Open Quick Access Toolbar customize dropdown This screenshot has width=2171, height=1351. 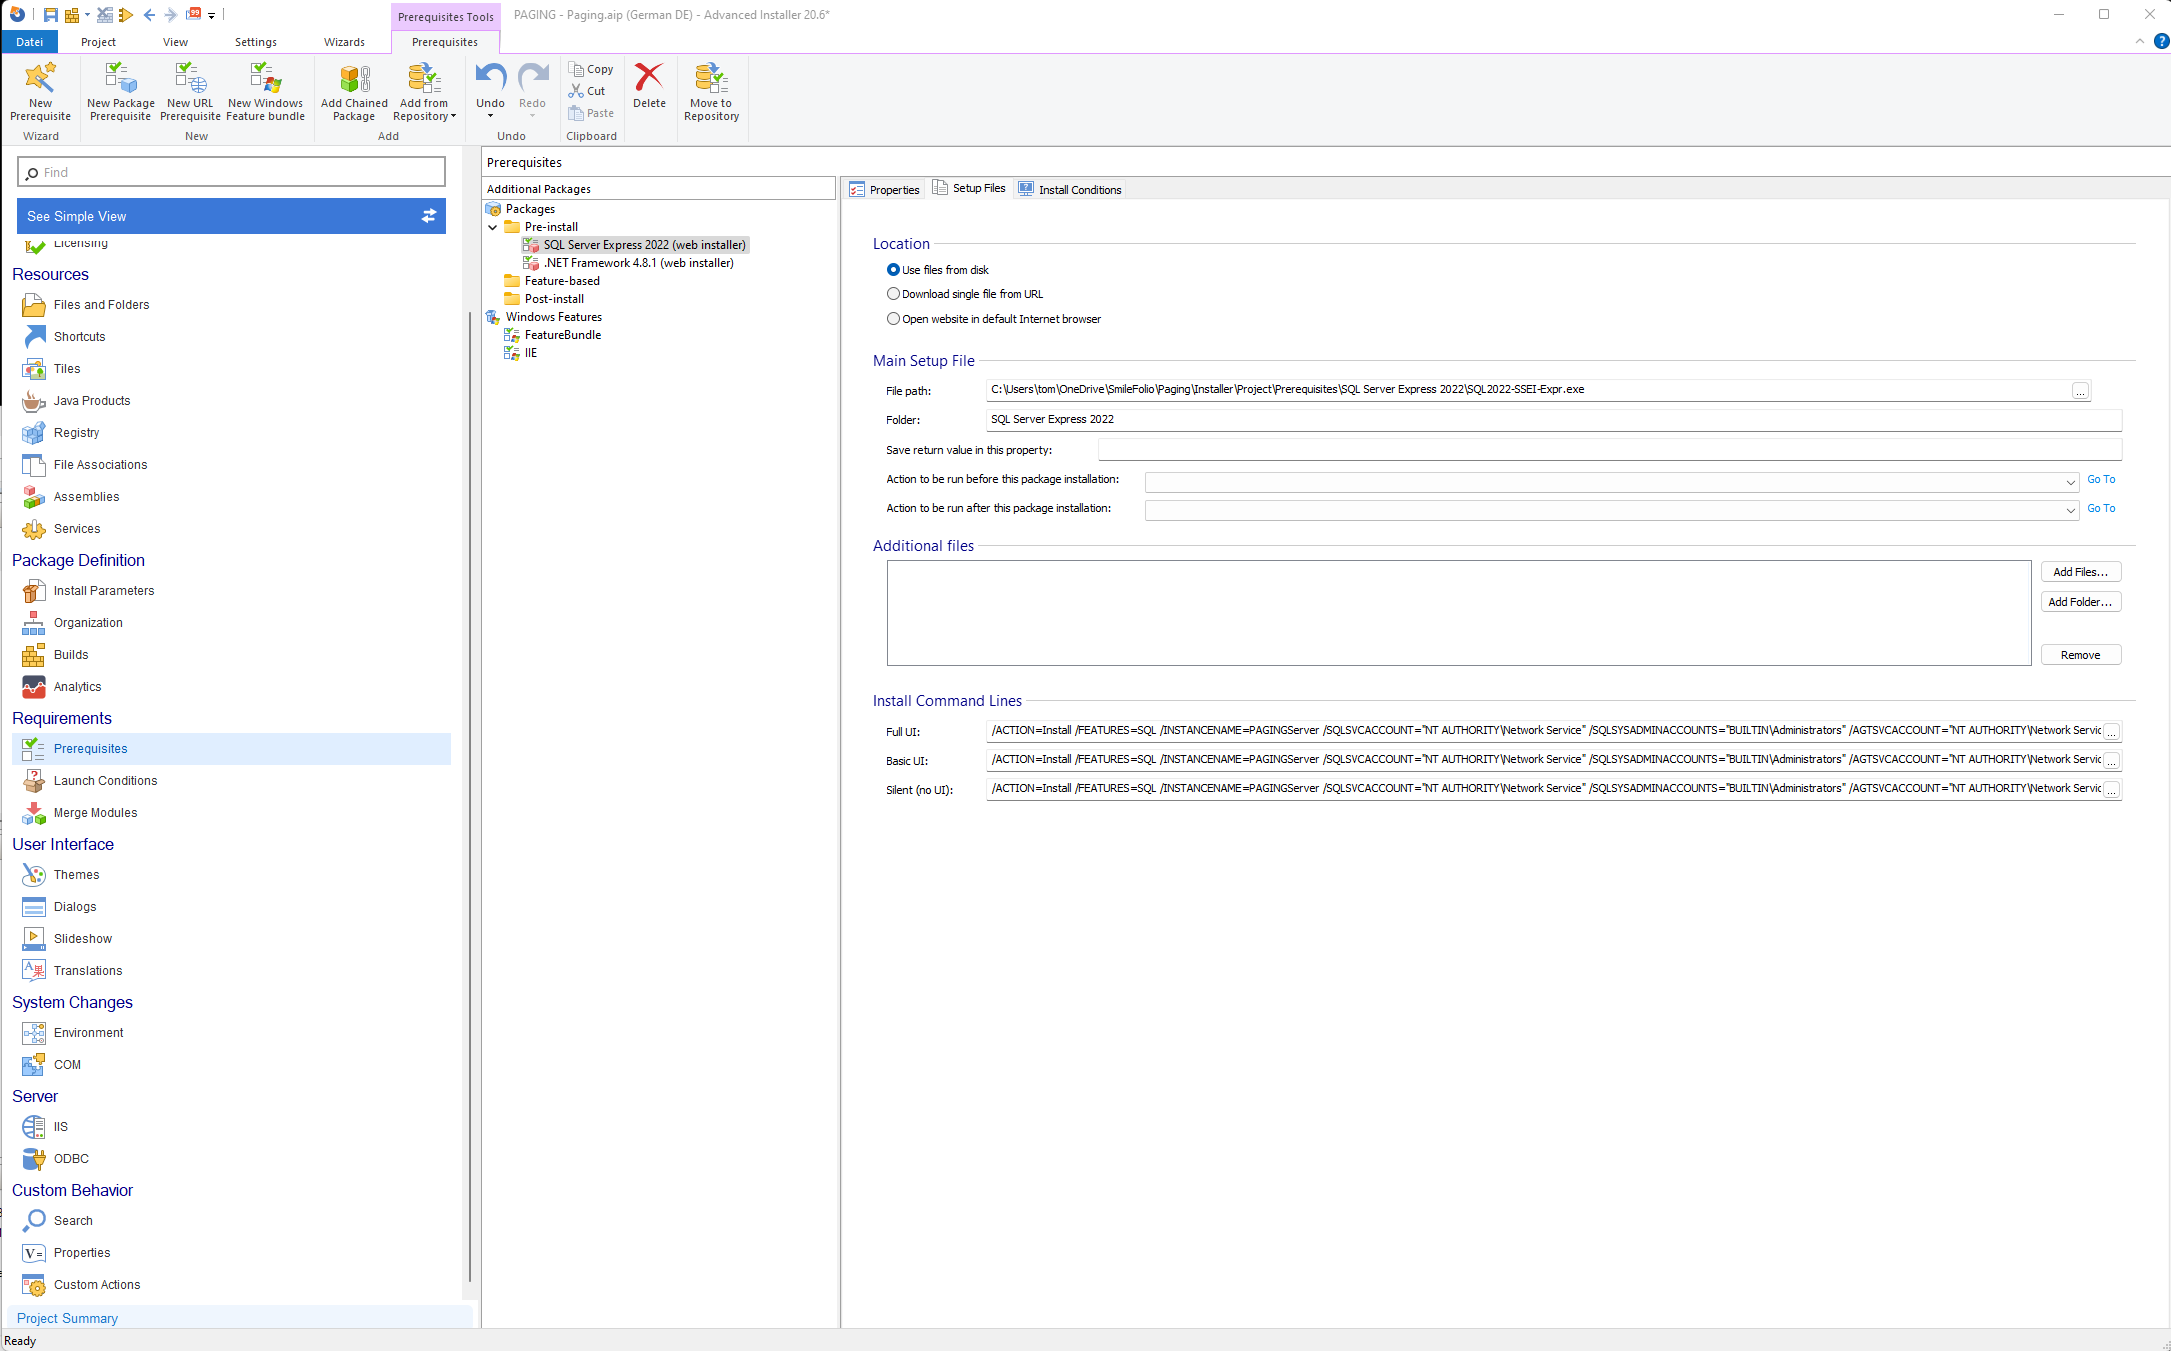click(212, 15)
